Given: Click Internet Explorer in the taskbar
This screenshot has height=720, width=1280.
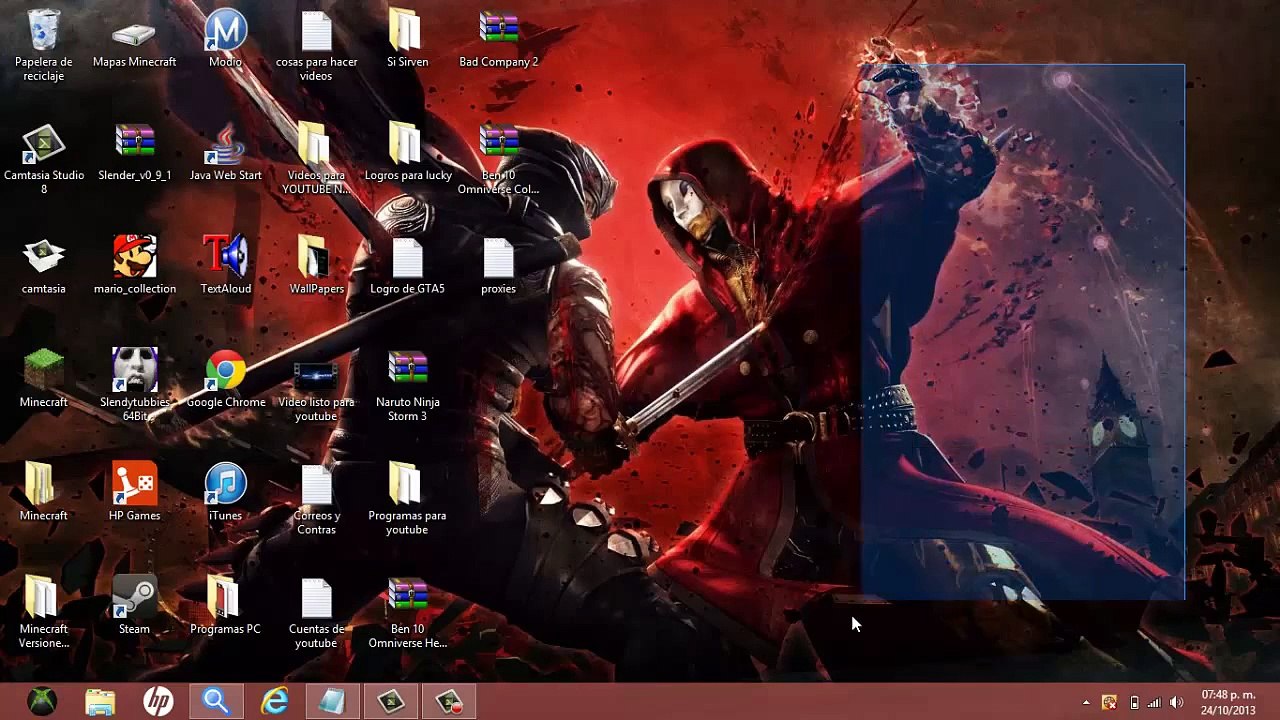Looking at the screenshot, I should (x=274, y=702).
